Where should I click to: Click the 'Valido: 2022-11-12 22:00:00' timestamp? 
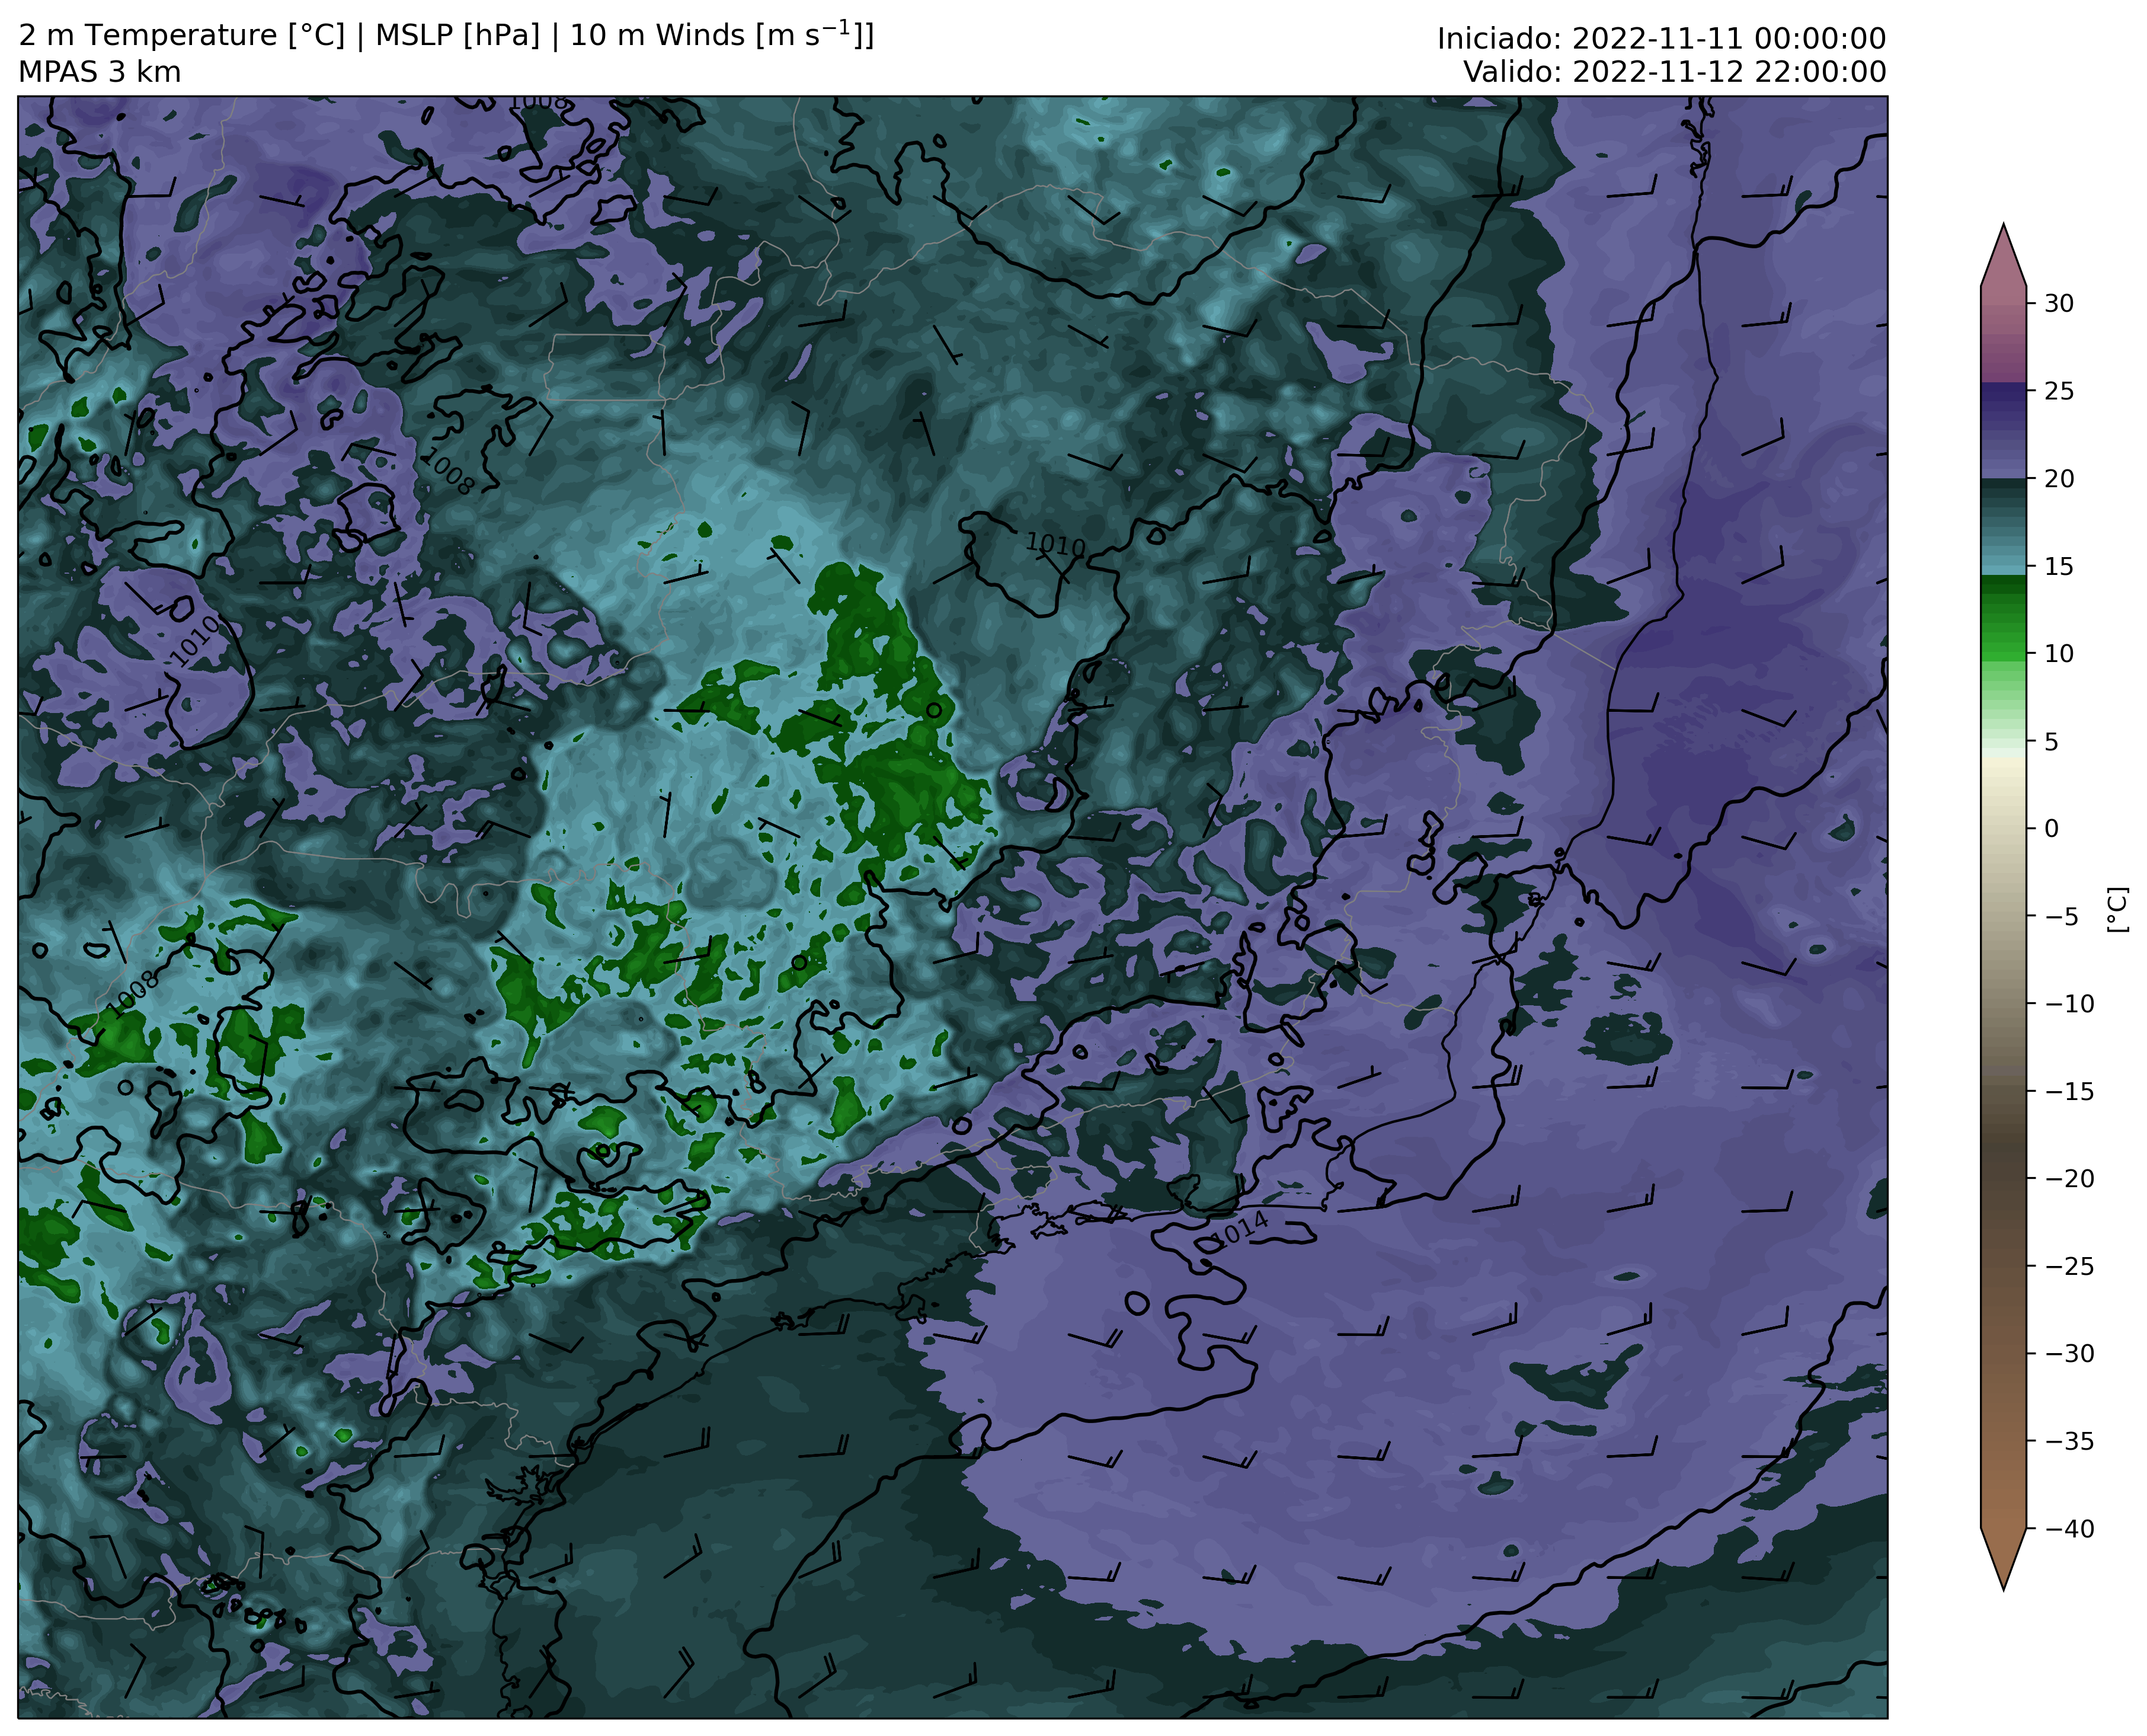pos(1675,72)
